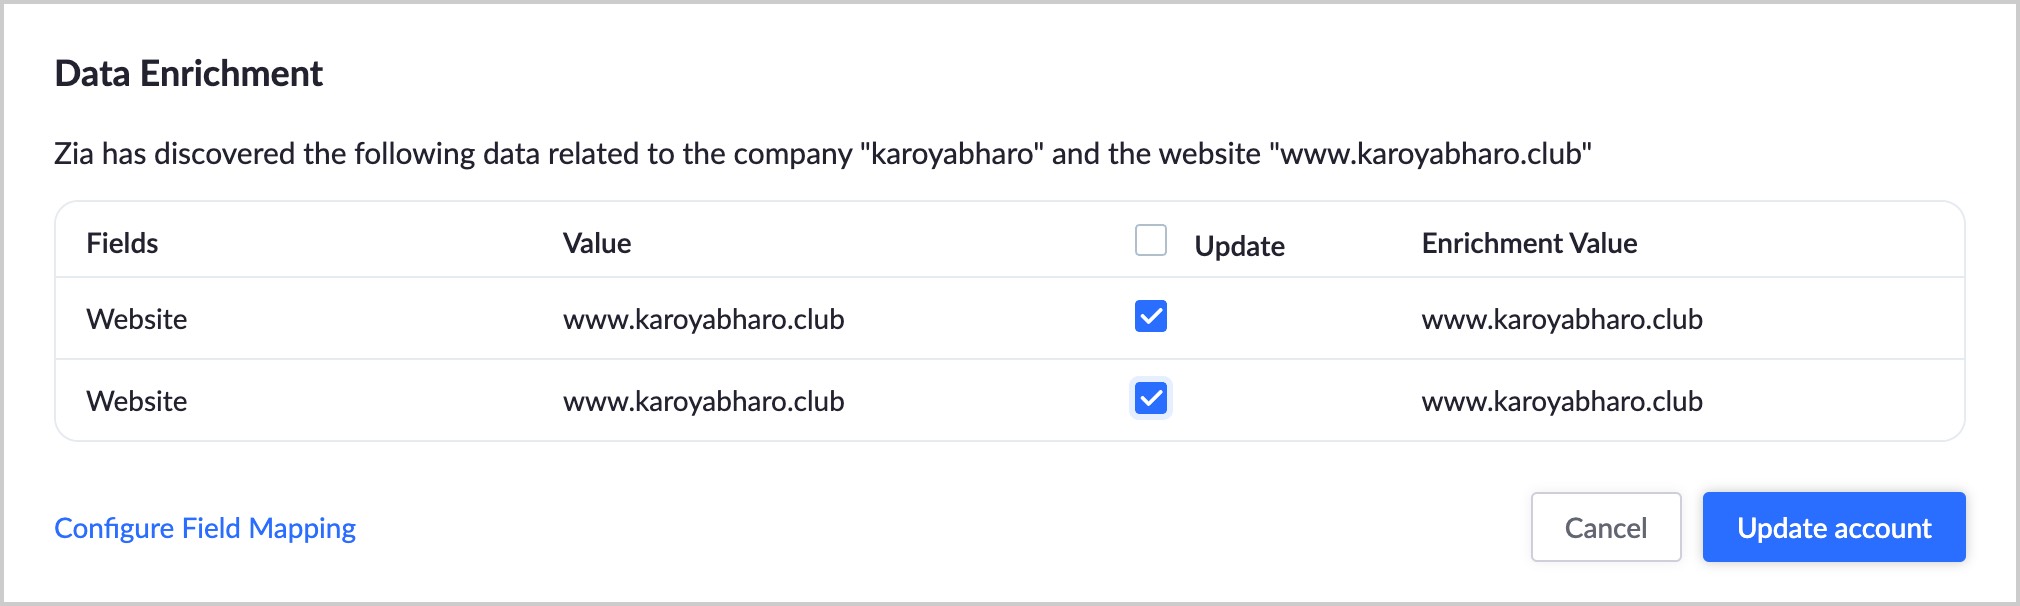Check the select-all Update header checkbox
Image resolution: width=2020 pixels, height=606 pixels.
click(x=1150, y=241)
